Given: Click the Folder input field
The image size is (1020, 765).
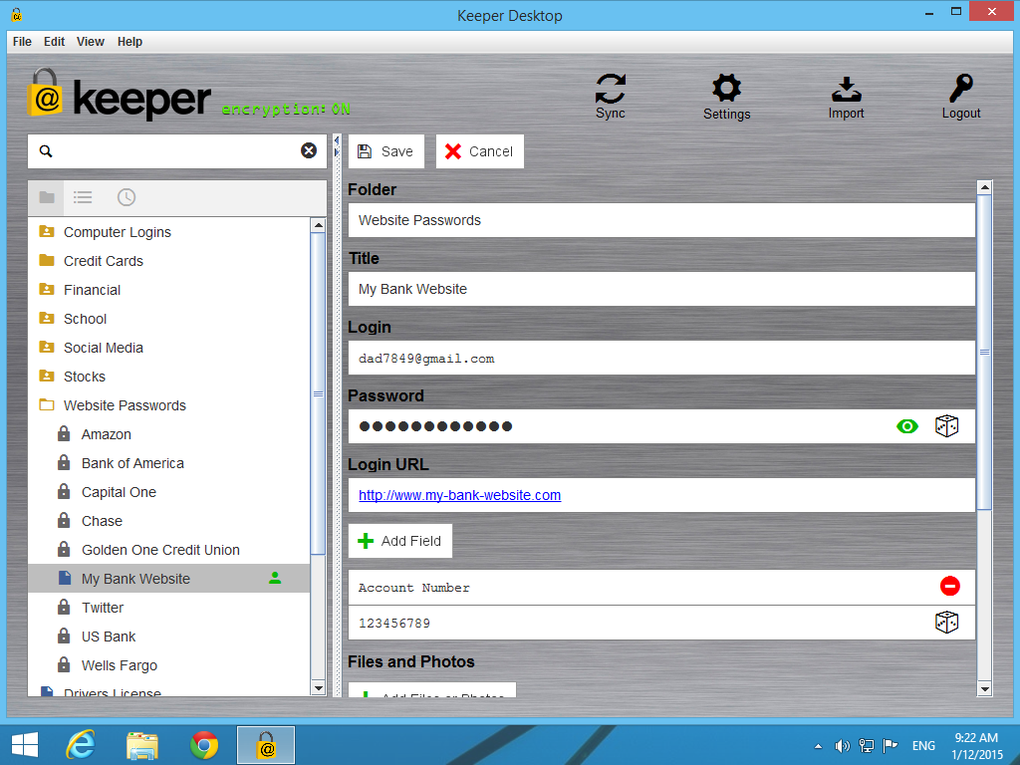Looking at the screenshot, I should point(662,220).
